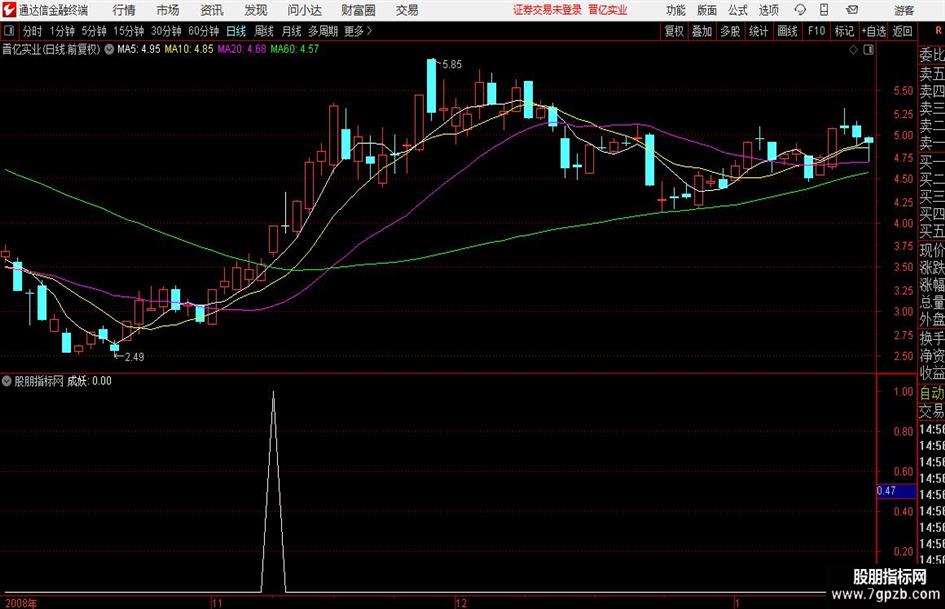The width and height of the screenshot is (945, 609).
Task: Open the 财富圈 menu
Action: (358, 10)
